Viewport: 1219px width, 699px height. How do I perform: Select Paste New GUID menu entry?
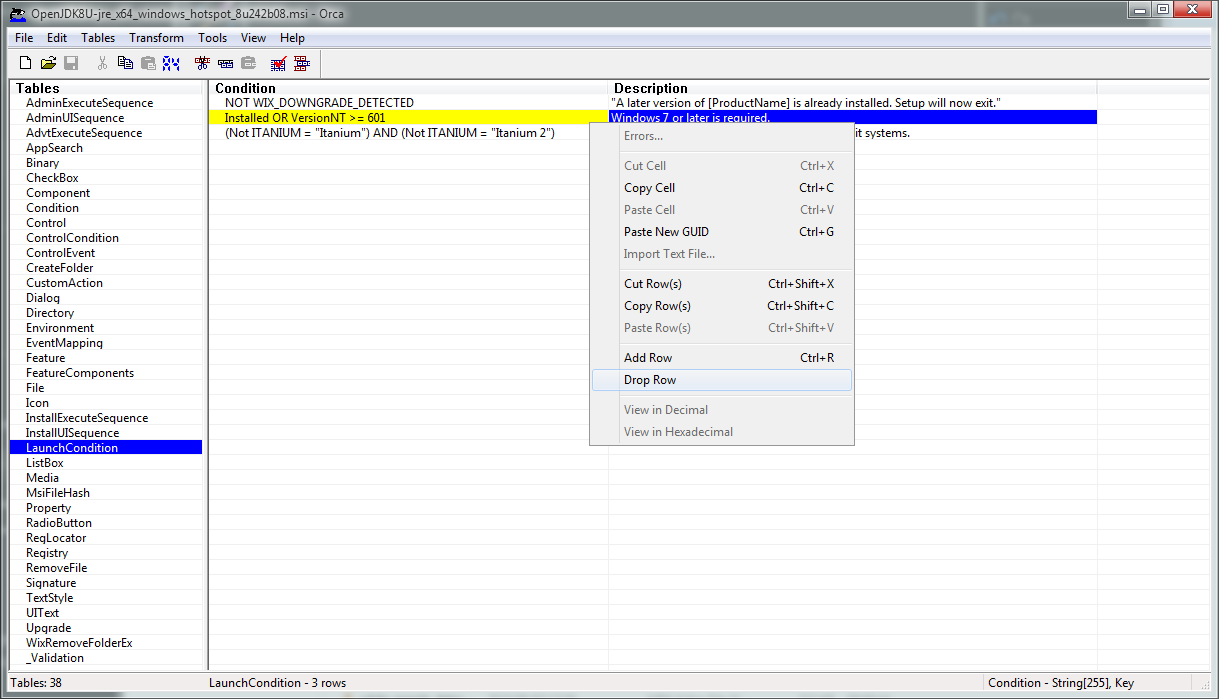point(666,232)
